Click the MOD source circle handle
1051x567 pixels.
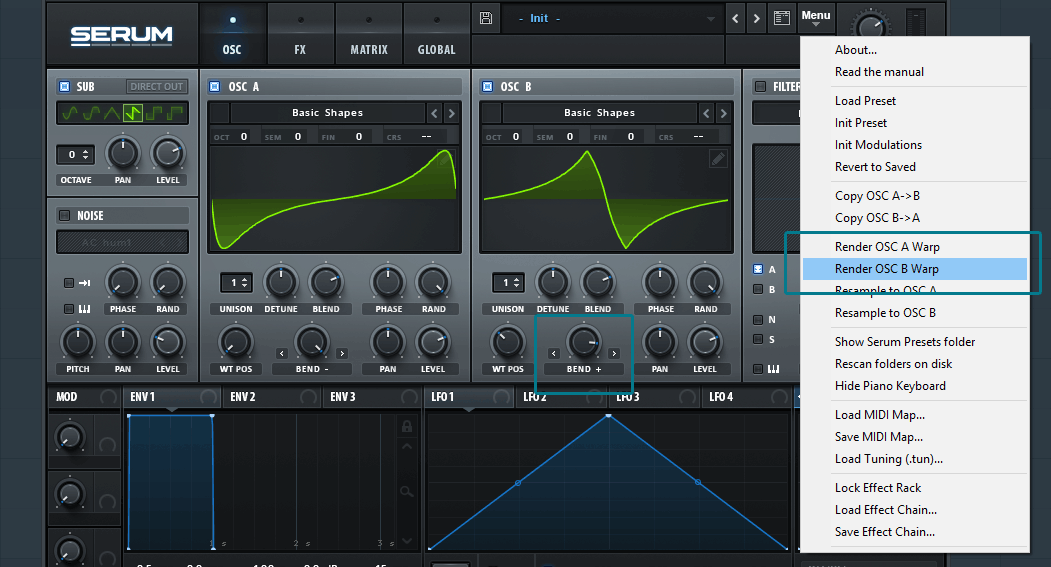point(108,397)
